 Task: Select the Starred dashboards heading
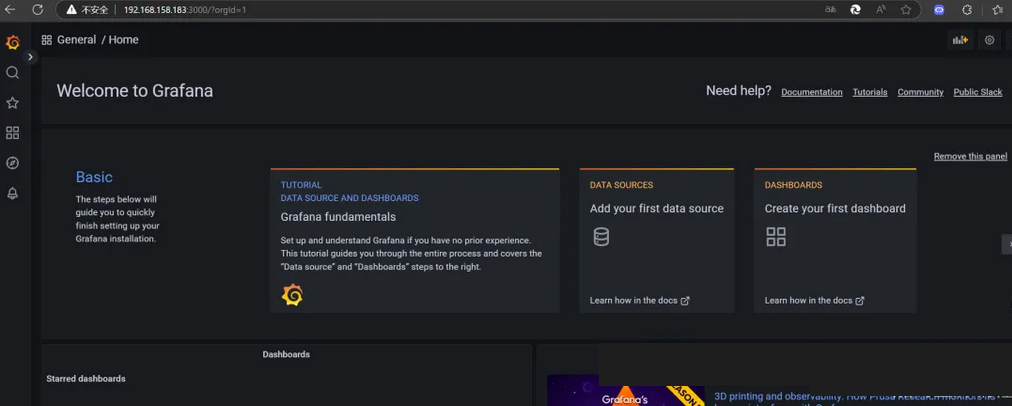coord(86,379)
